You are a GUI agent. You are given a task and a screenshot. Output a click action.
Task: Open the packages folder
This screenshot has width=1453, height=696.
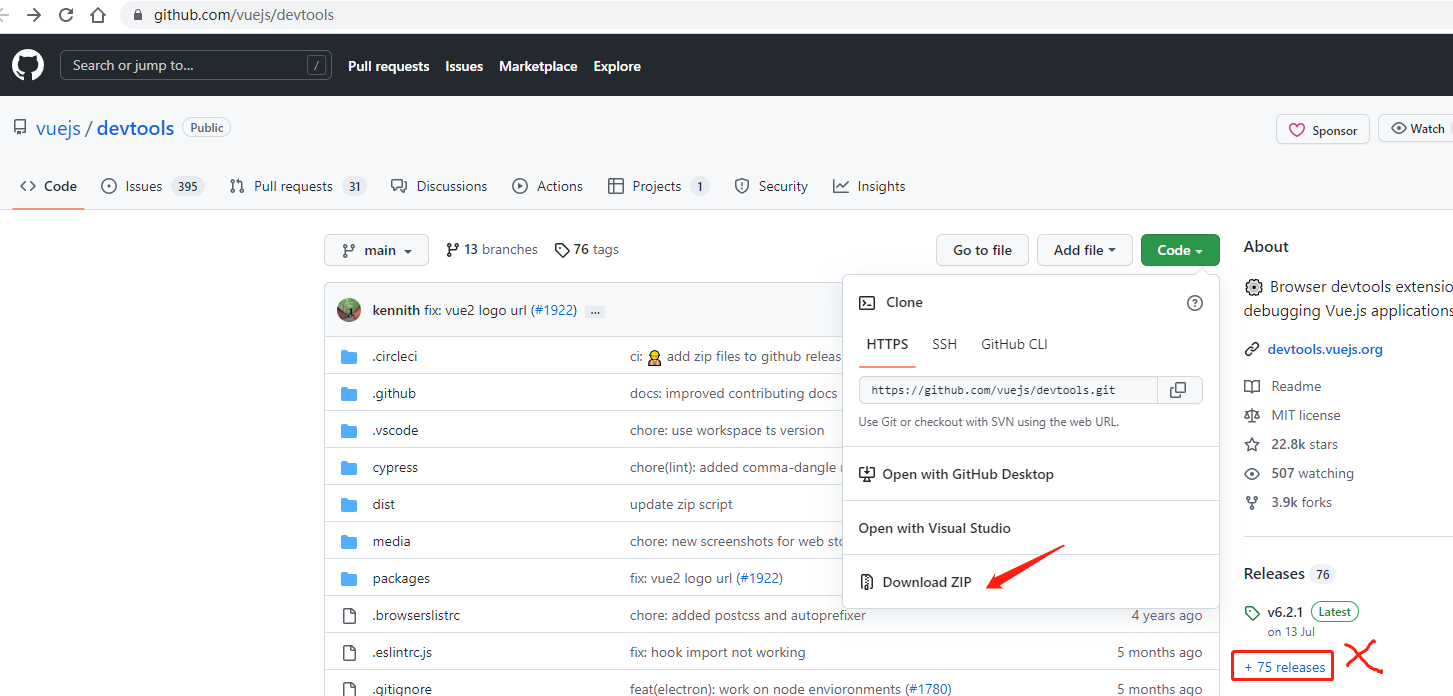tap(401, 579)
